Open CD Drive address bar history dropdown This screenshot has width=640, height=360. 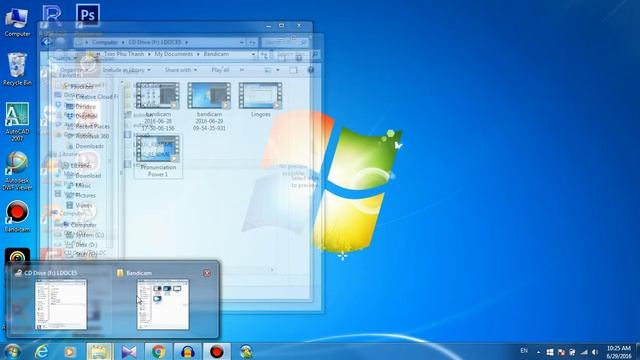[242, 42]
